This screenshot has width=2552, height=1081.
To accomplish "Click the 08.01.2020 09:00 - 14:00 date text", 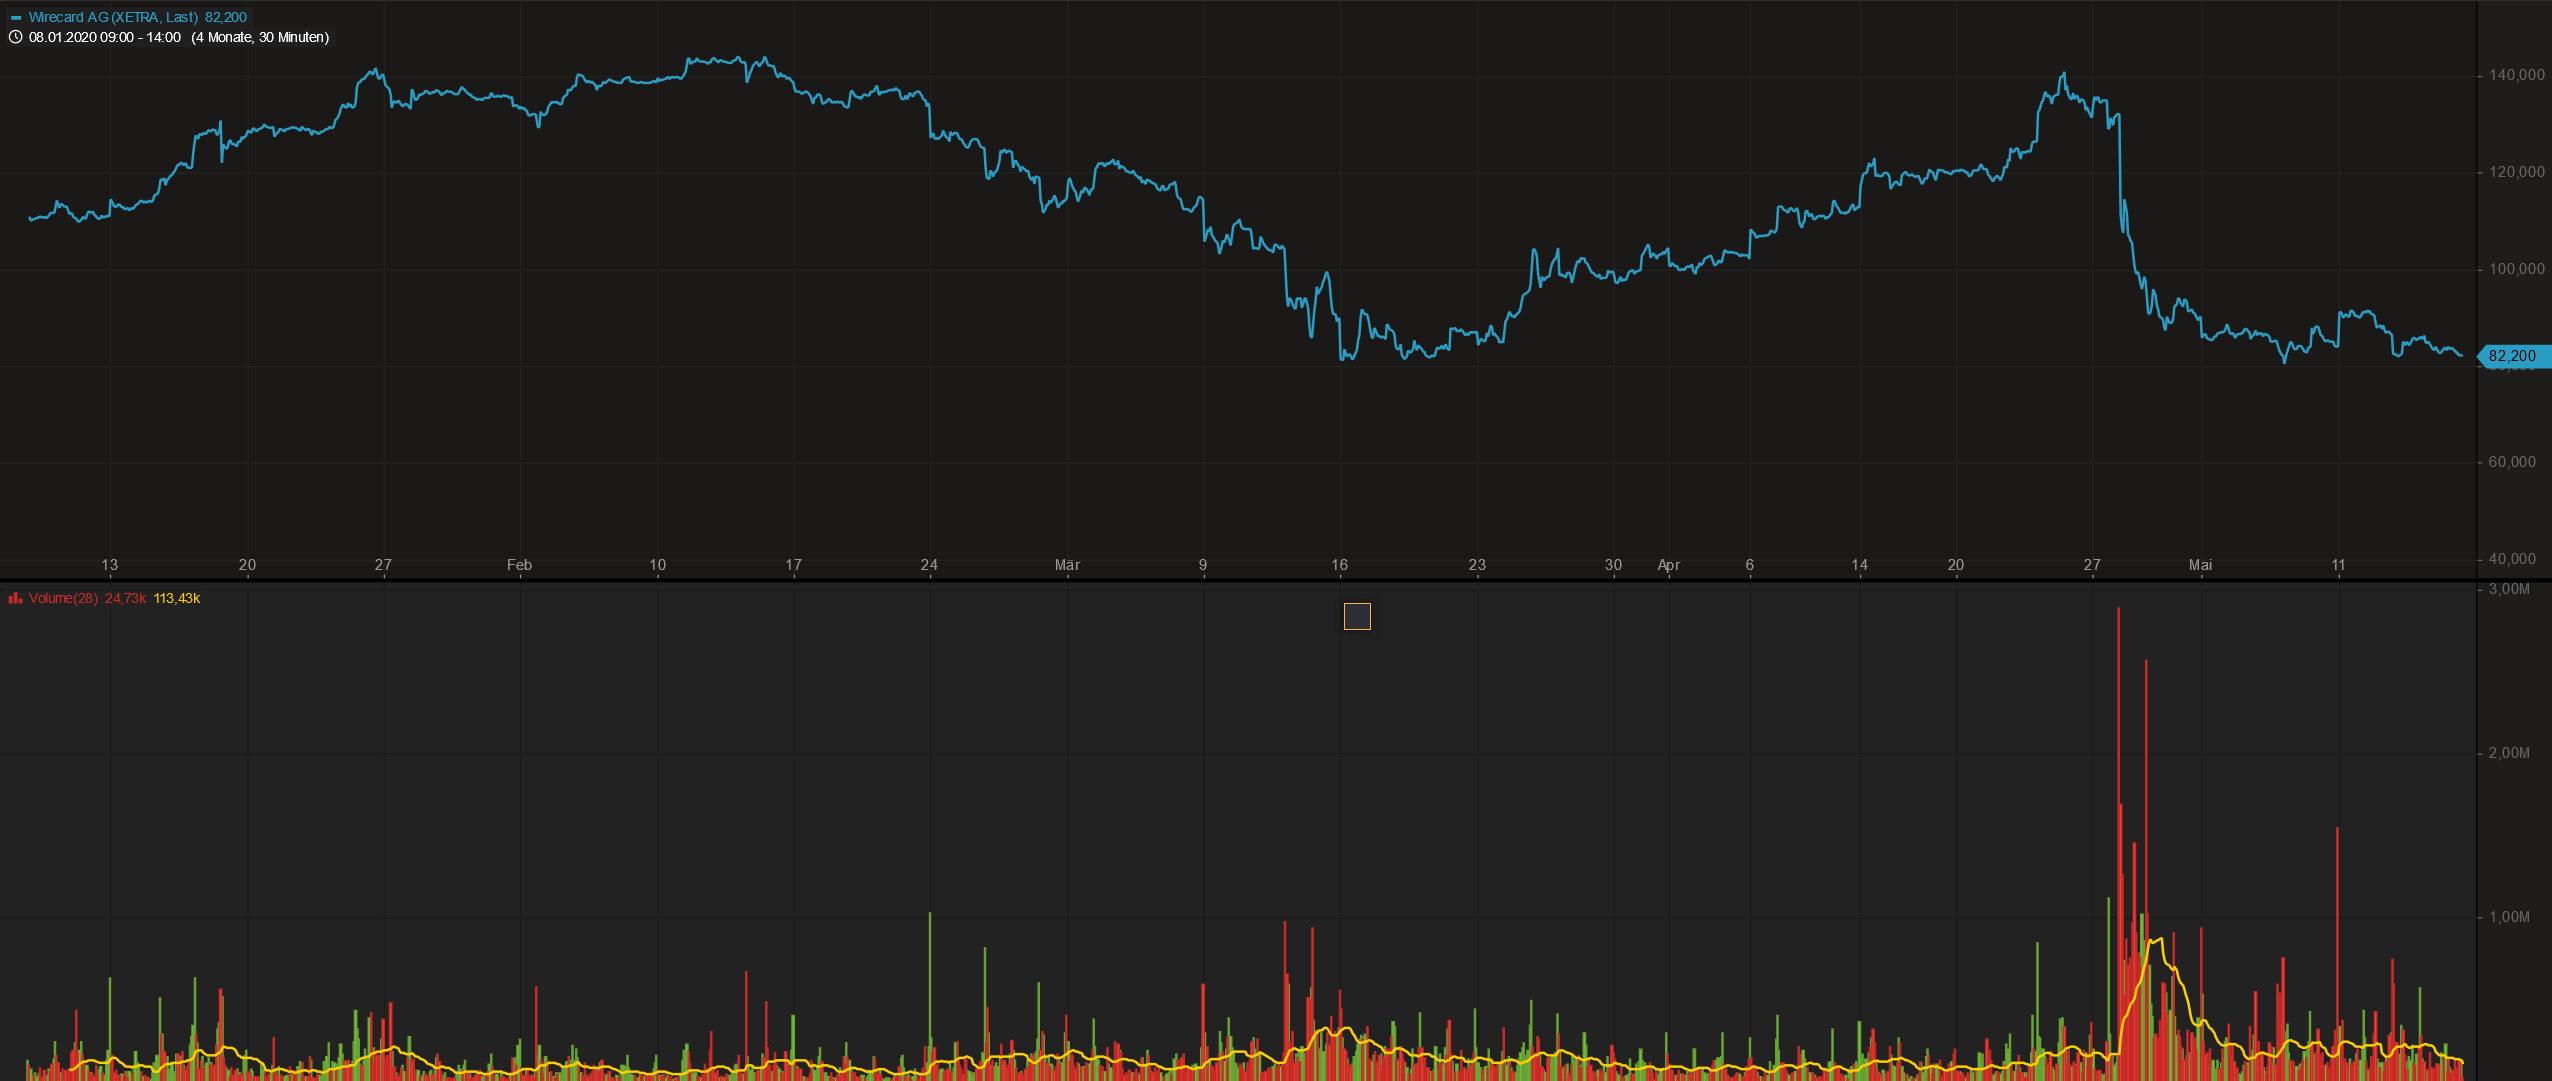I will [105, 38].
